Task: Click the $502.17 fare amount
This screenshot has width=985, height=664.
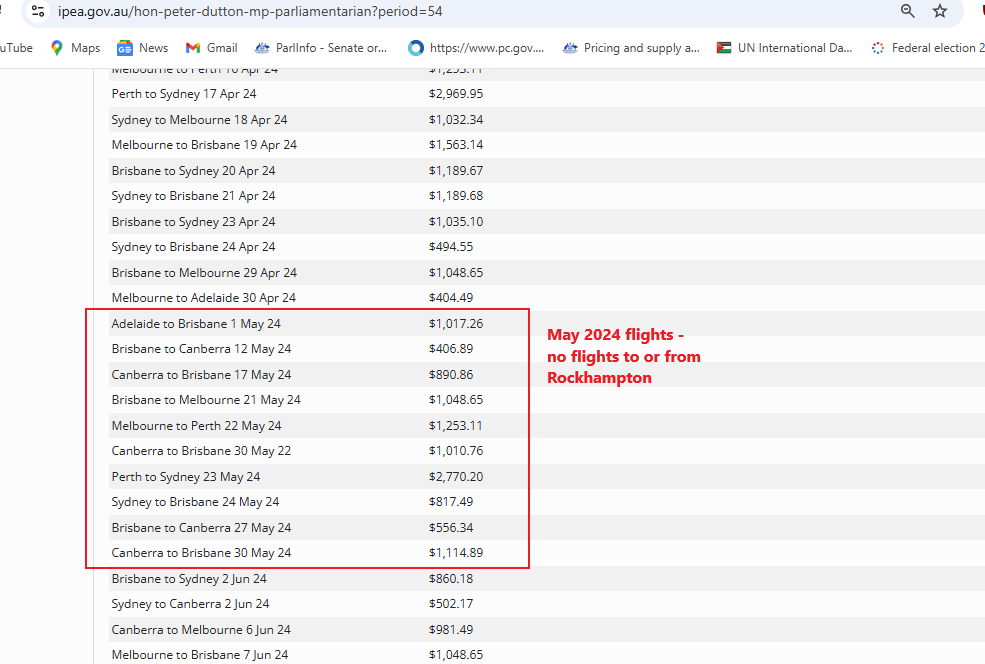Action: pos(451,604)
